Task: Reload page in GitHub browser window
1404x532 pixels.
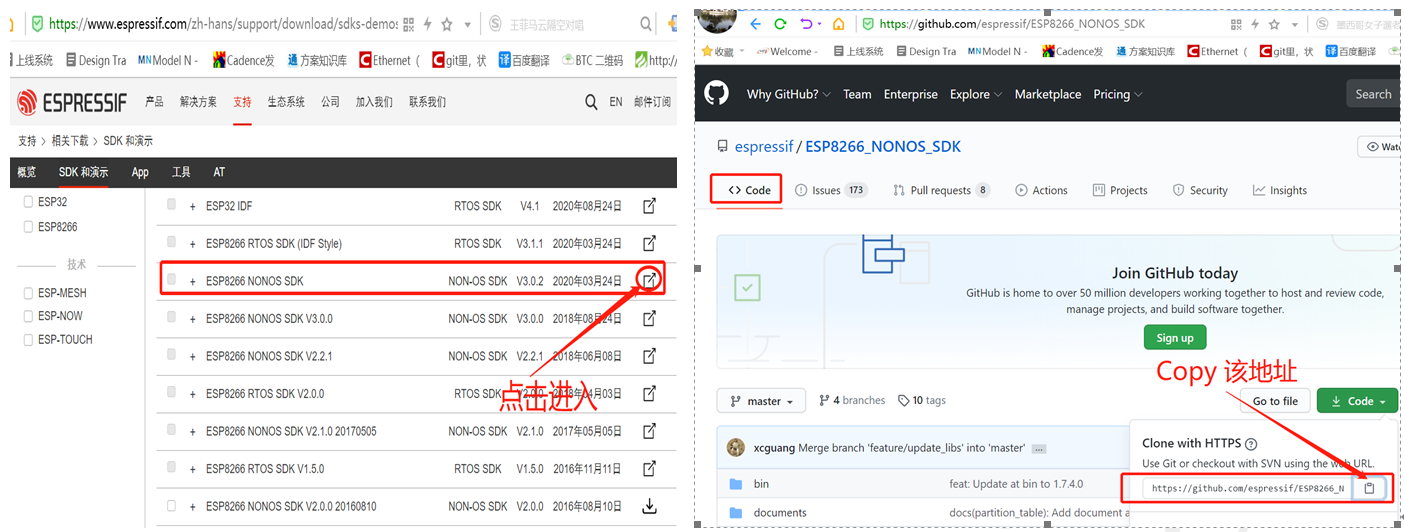Action: [x=781, y=24]
